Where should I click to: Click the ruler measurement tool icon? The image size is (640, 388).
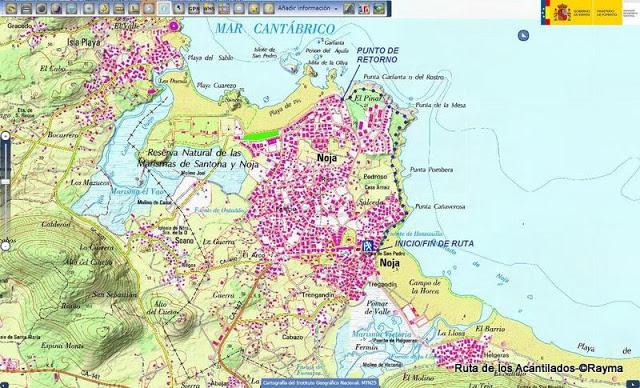[119, 9]
